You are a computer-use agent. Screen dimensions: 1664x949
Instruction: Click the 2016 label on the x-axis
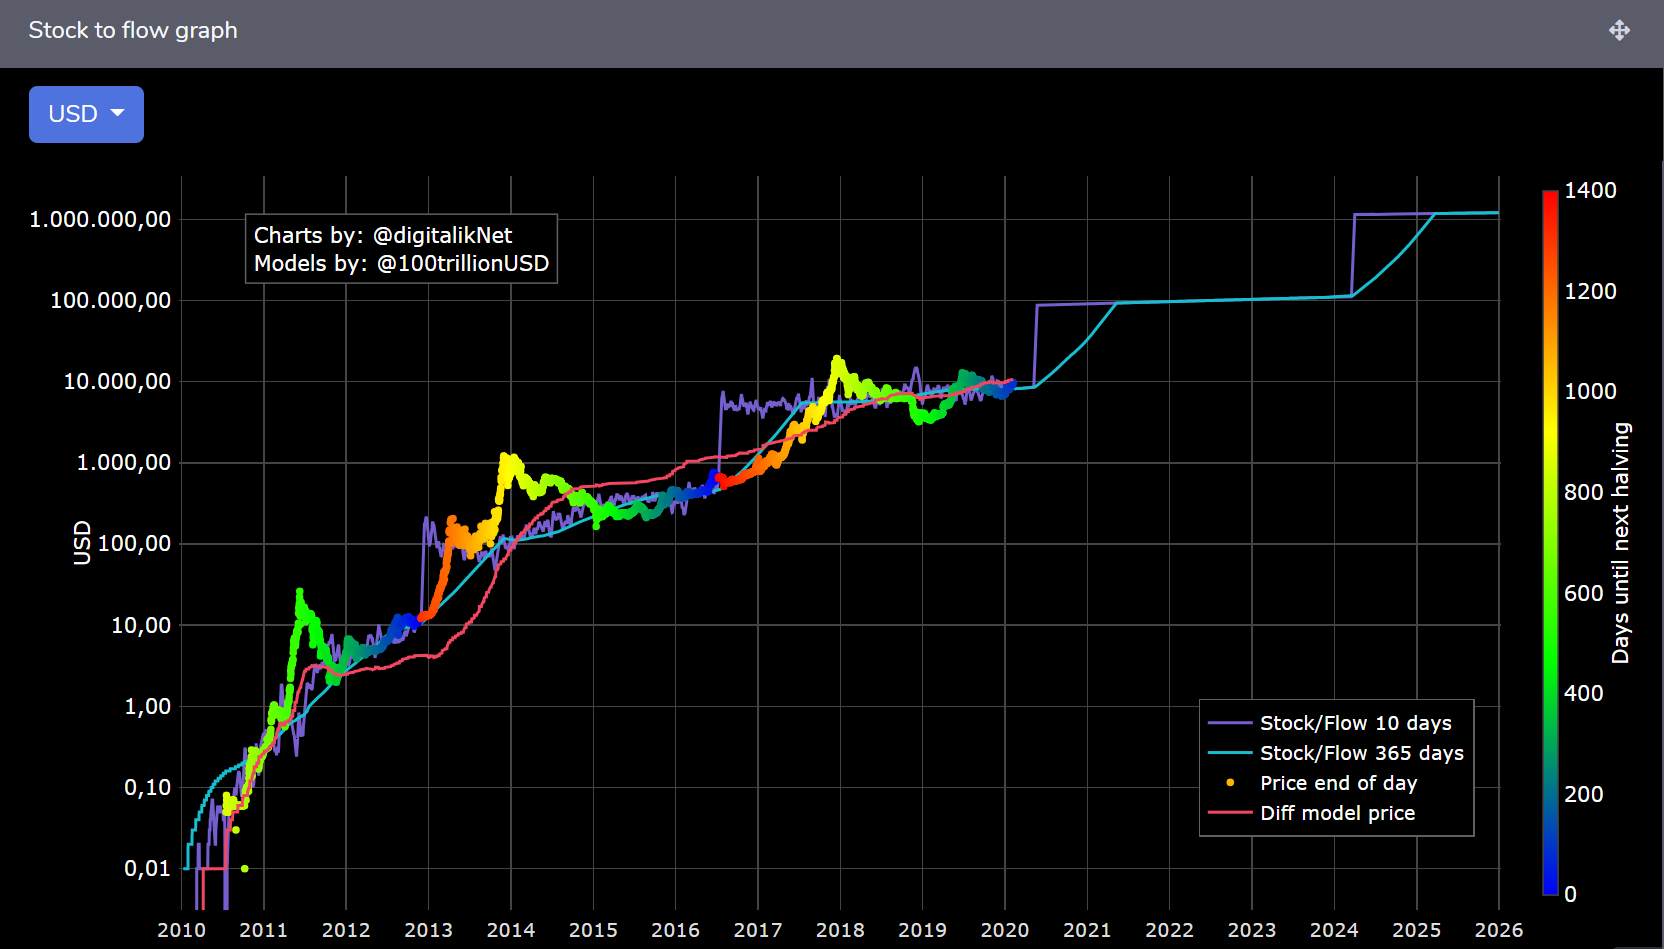[676, 930]
